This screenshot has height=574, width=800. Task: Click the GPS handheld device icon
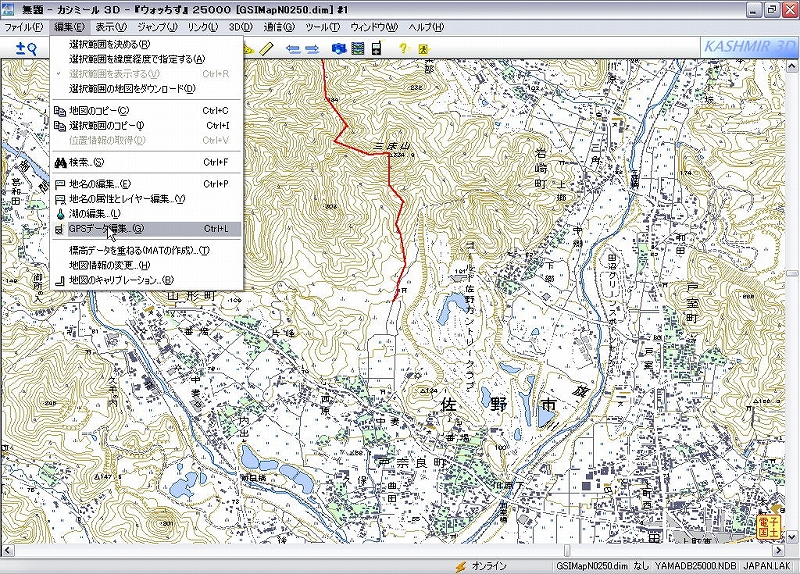(377, 48)
